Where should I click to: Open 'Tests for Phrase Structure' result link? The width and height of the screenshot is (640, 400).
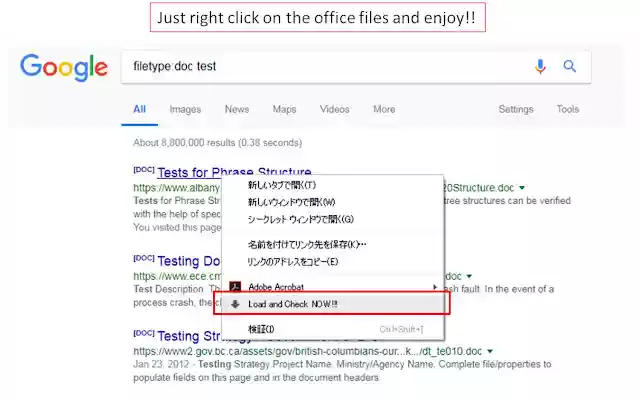[x=234, y=172]
